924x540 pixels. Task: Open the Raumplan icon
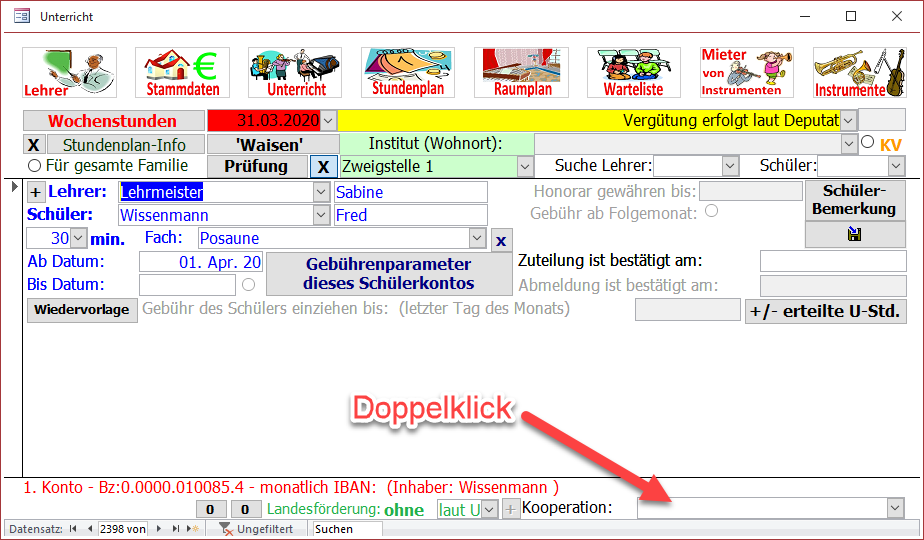pos(521,72)
